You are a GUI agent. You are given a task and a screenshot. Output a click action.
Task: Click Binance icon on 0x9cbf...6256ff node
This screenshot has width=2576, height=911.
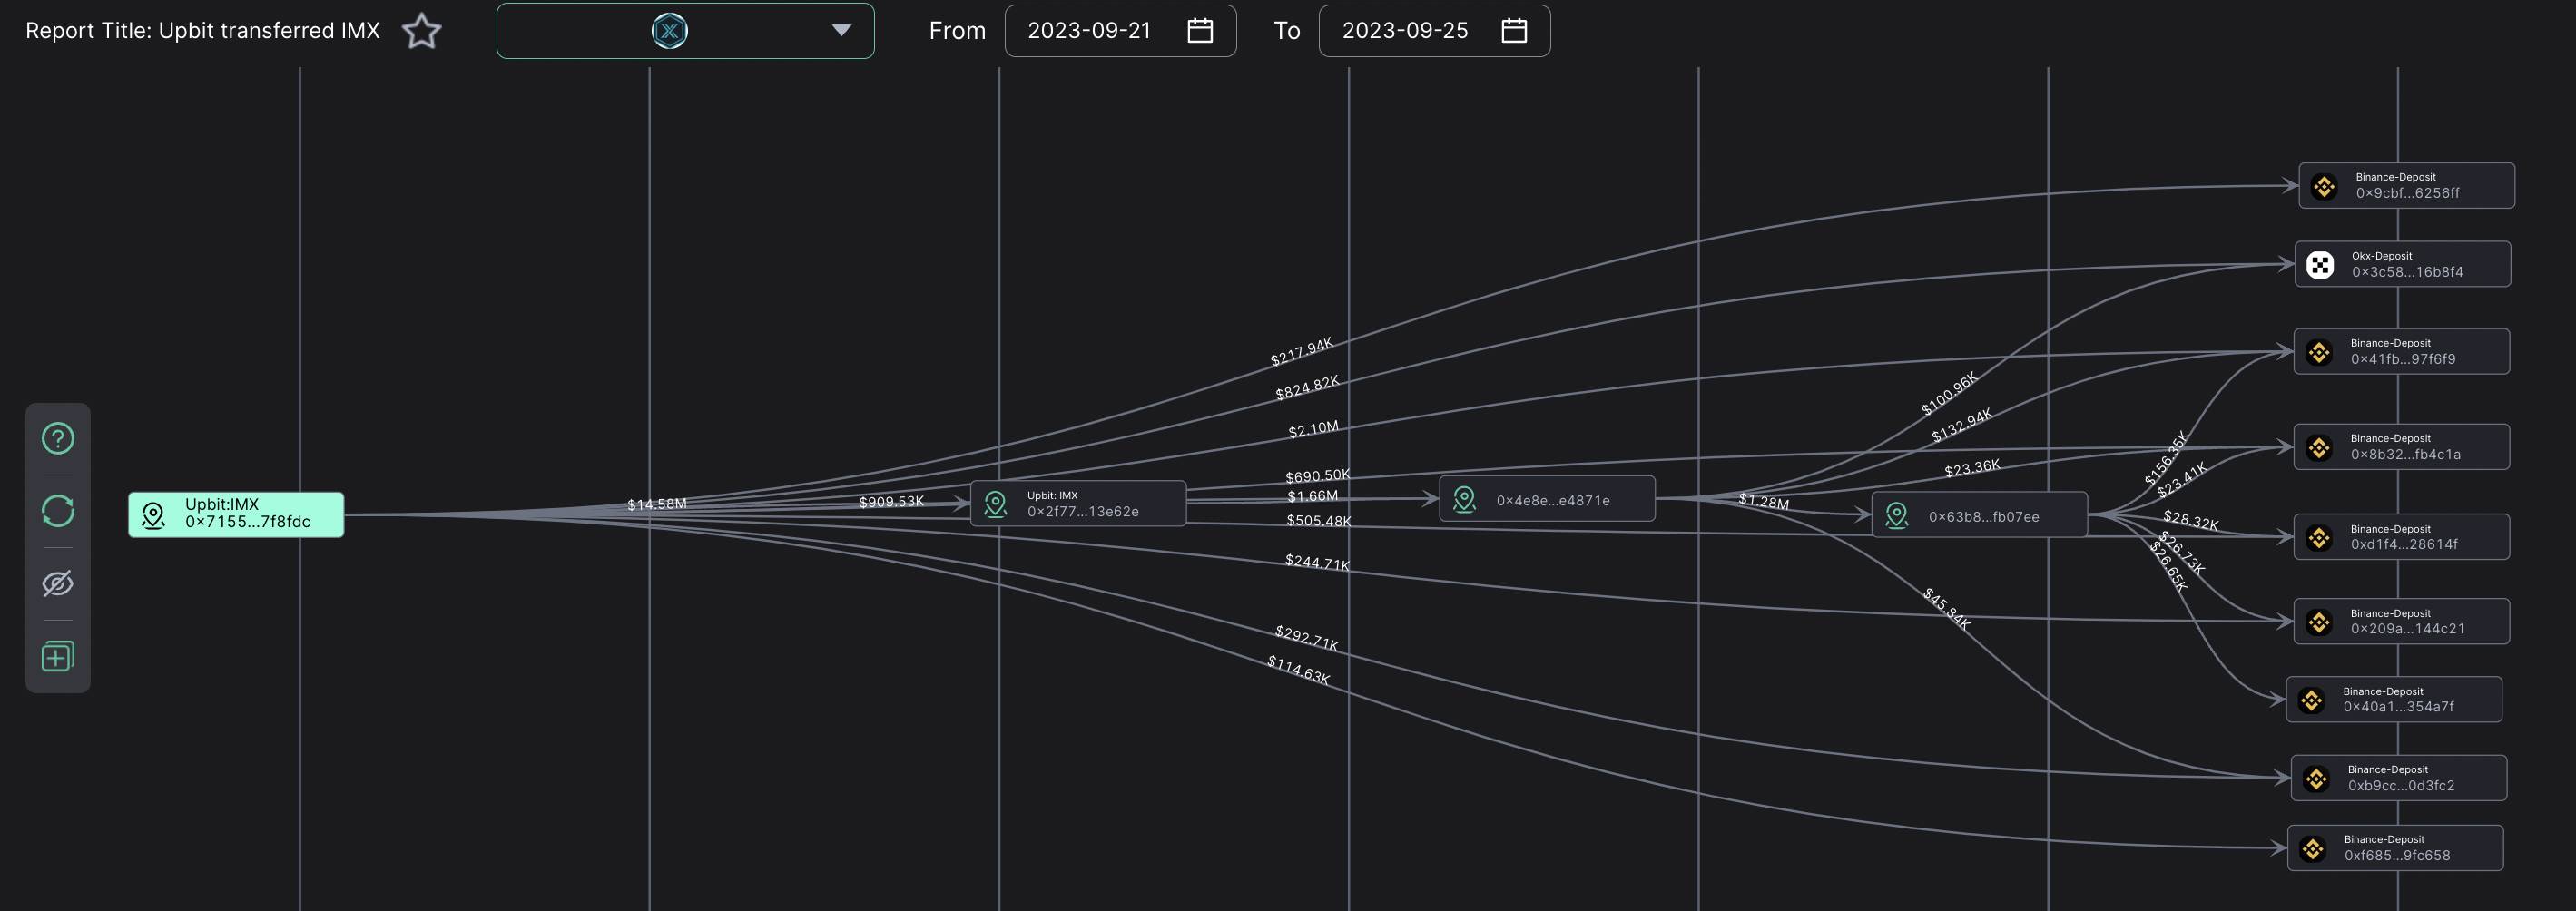[x=2324, y=187]
